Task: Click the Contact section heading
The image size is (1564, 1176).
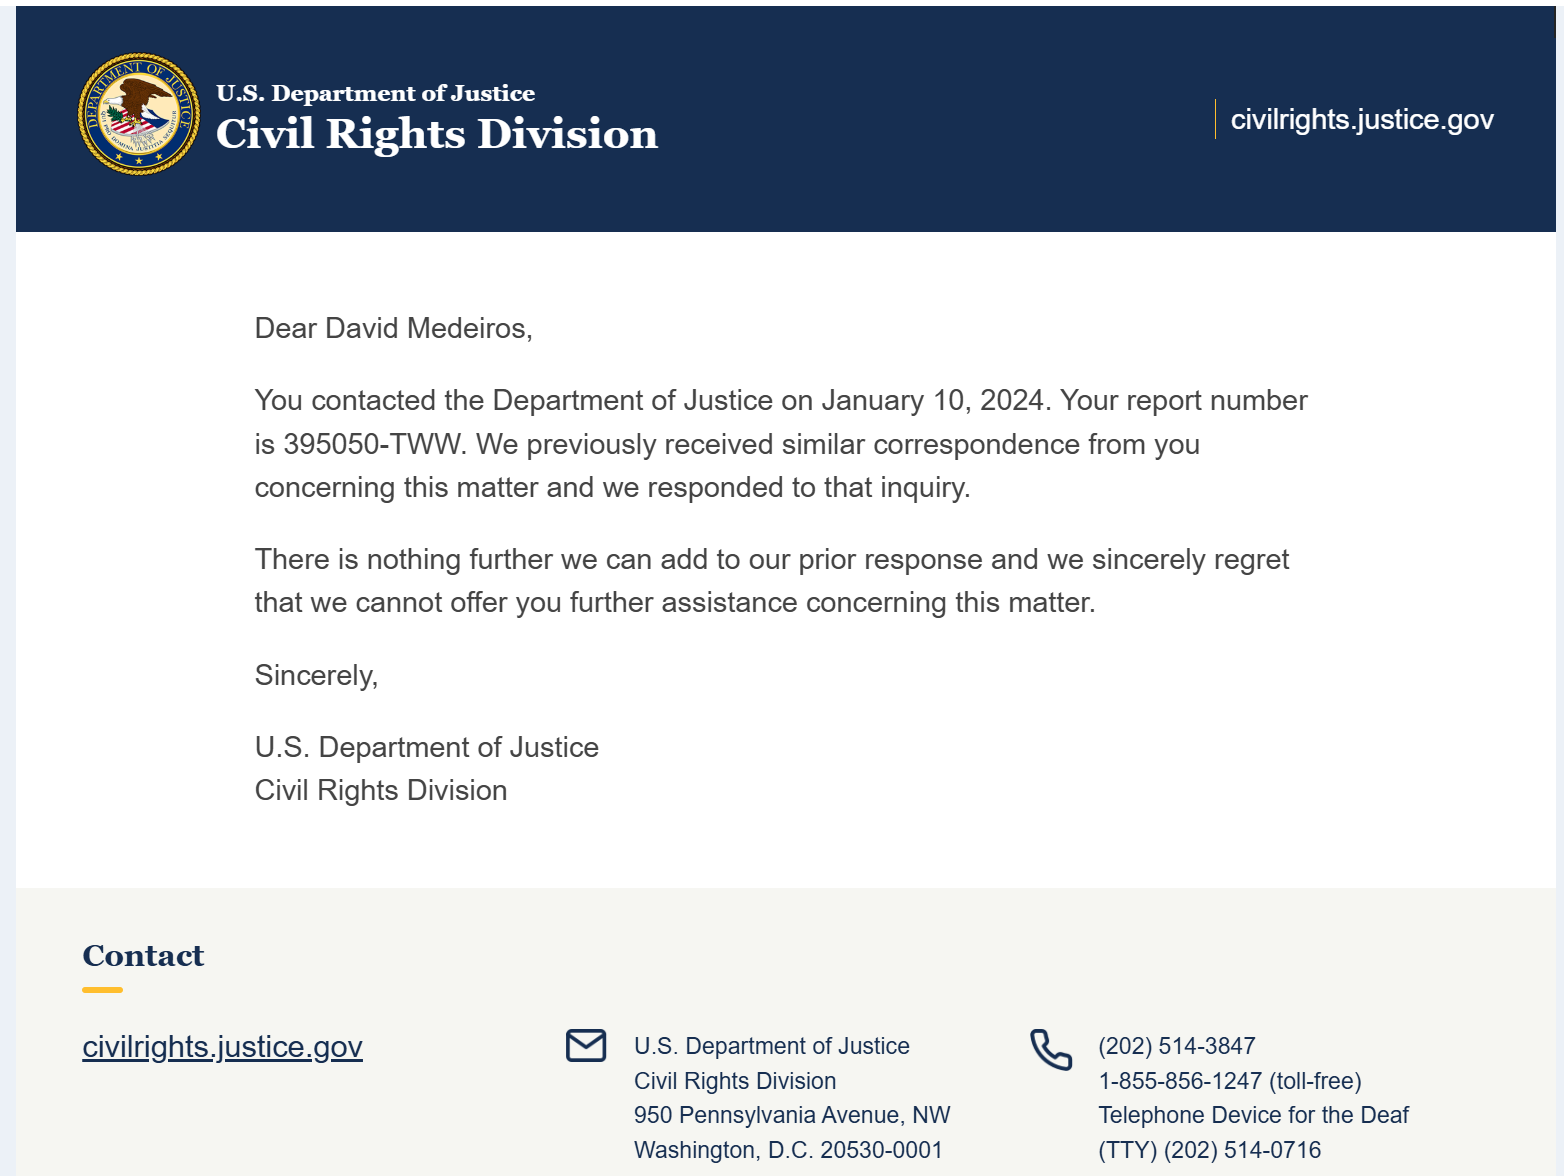Action: click(x=143, y=956)
